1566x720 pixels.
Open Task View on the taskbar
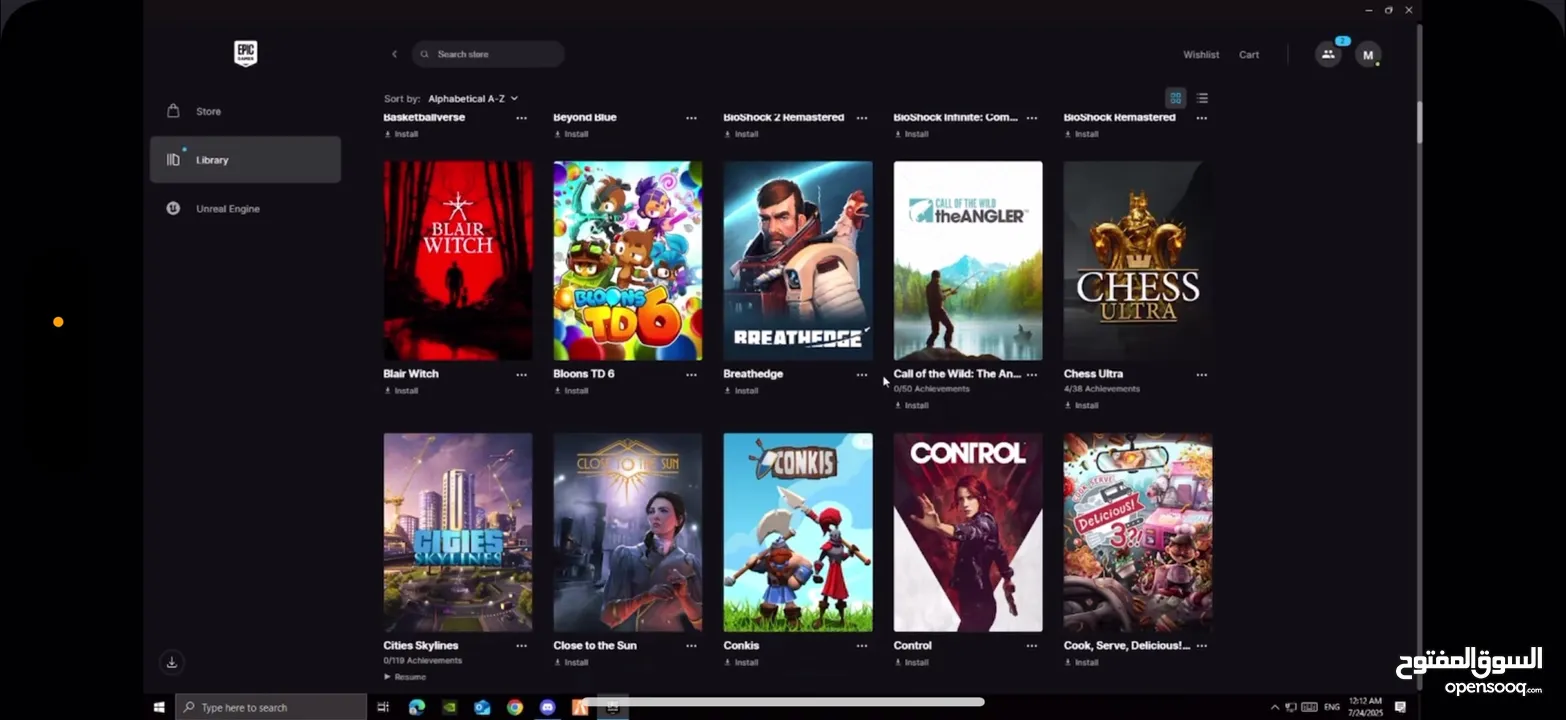click(383, 707)
